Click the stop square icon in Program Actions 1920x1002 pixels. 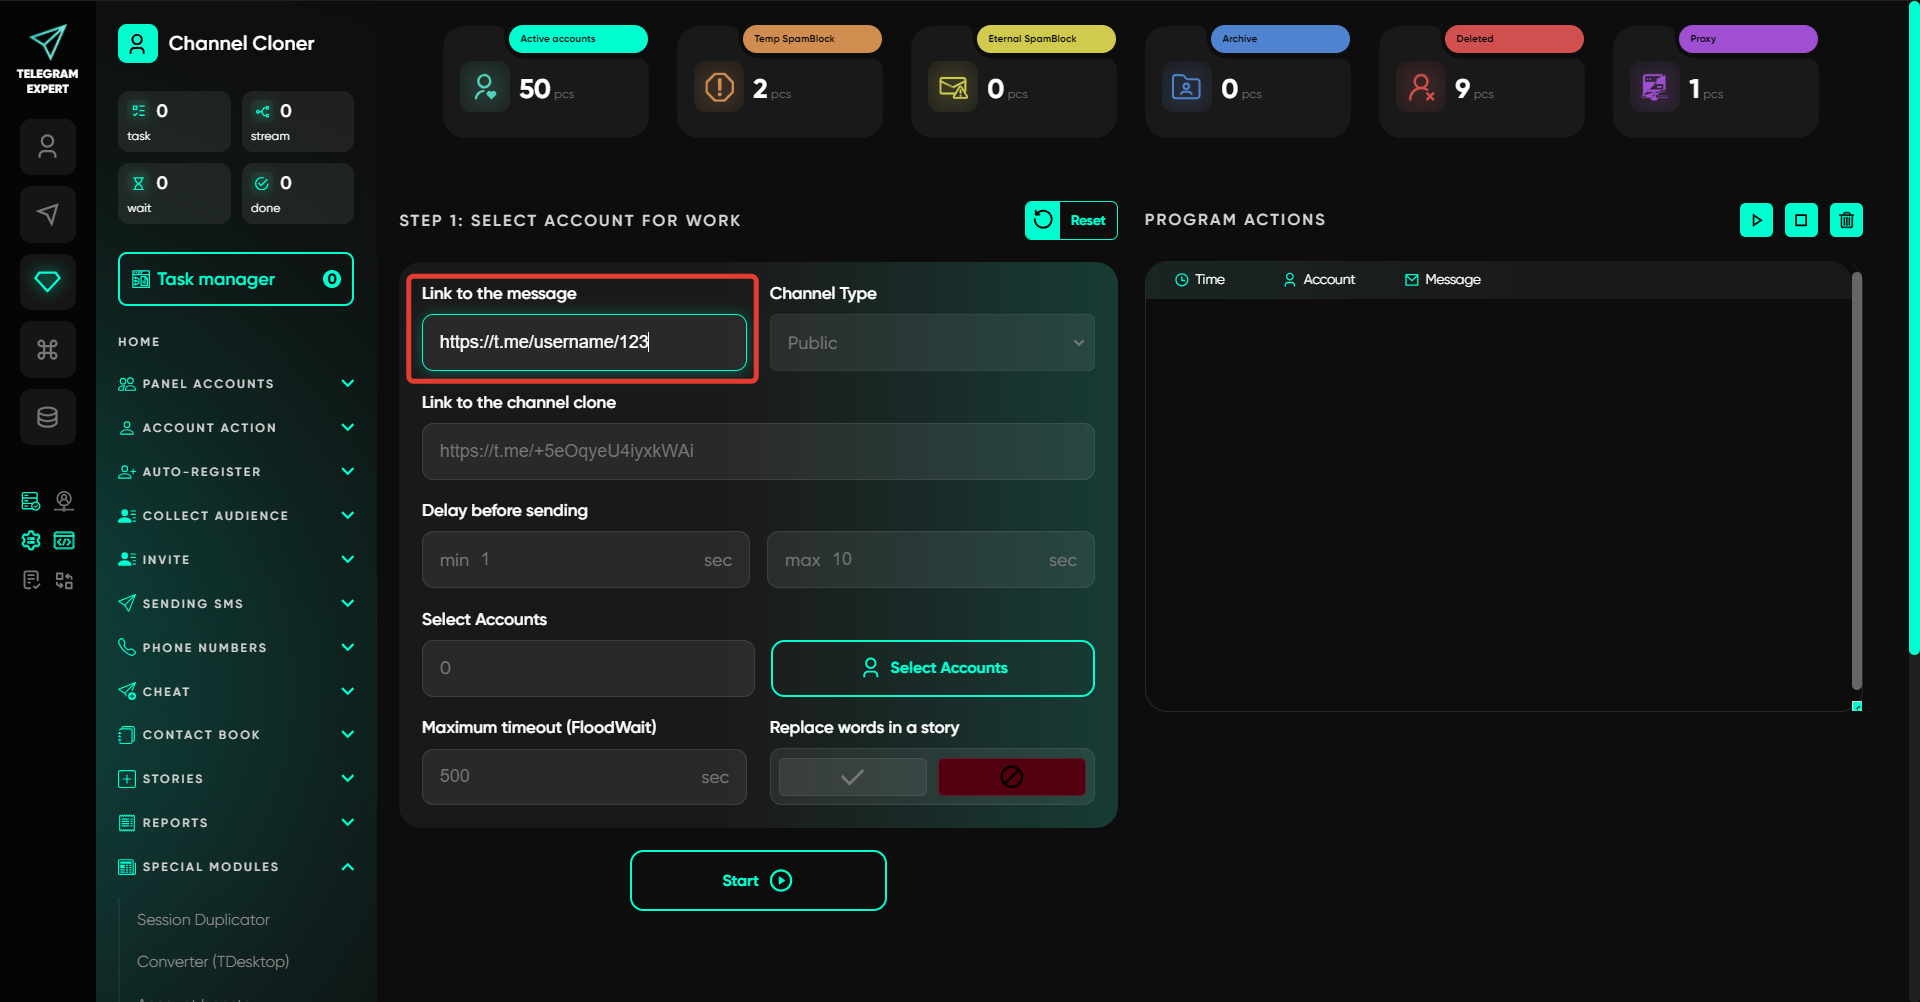click(1801, 220)
